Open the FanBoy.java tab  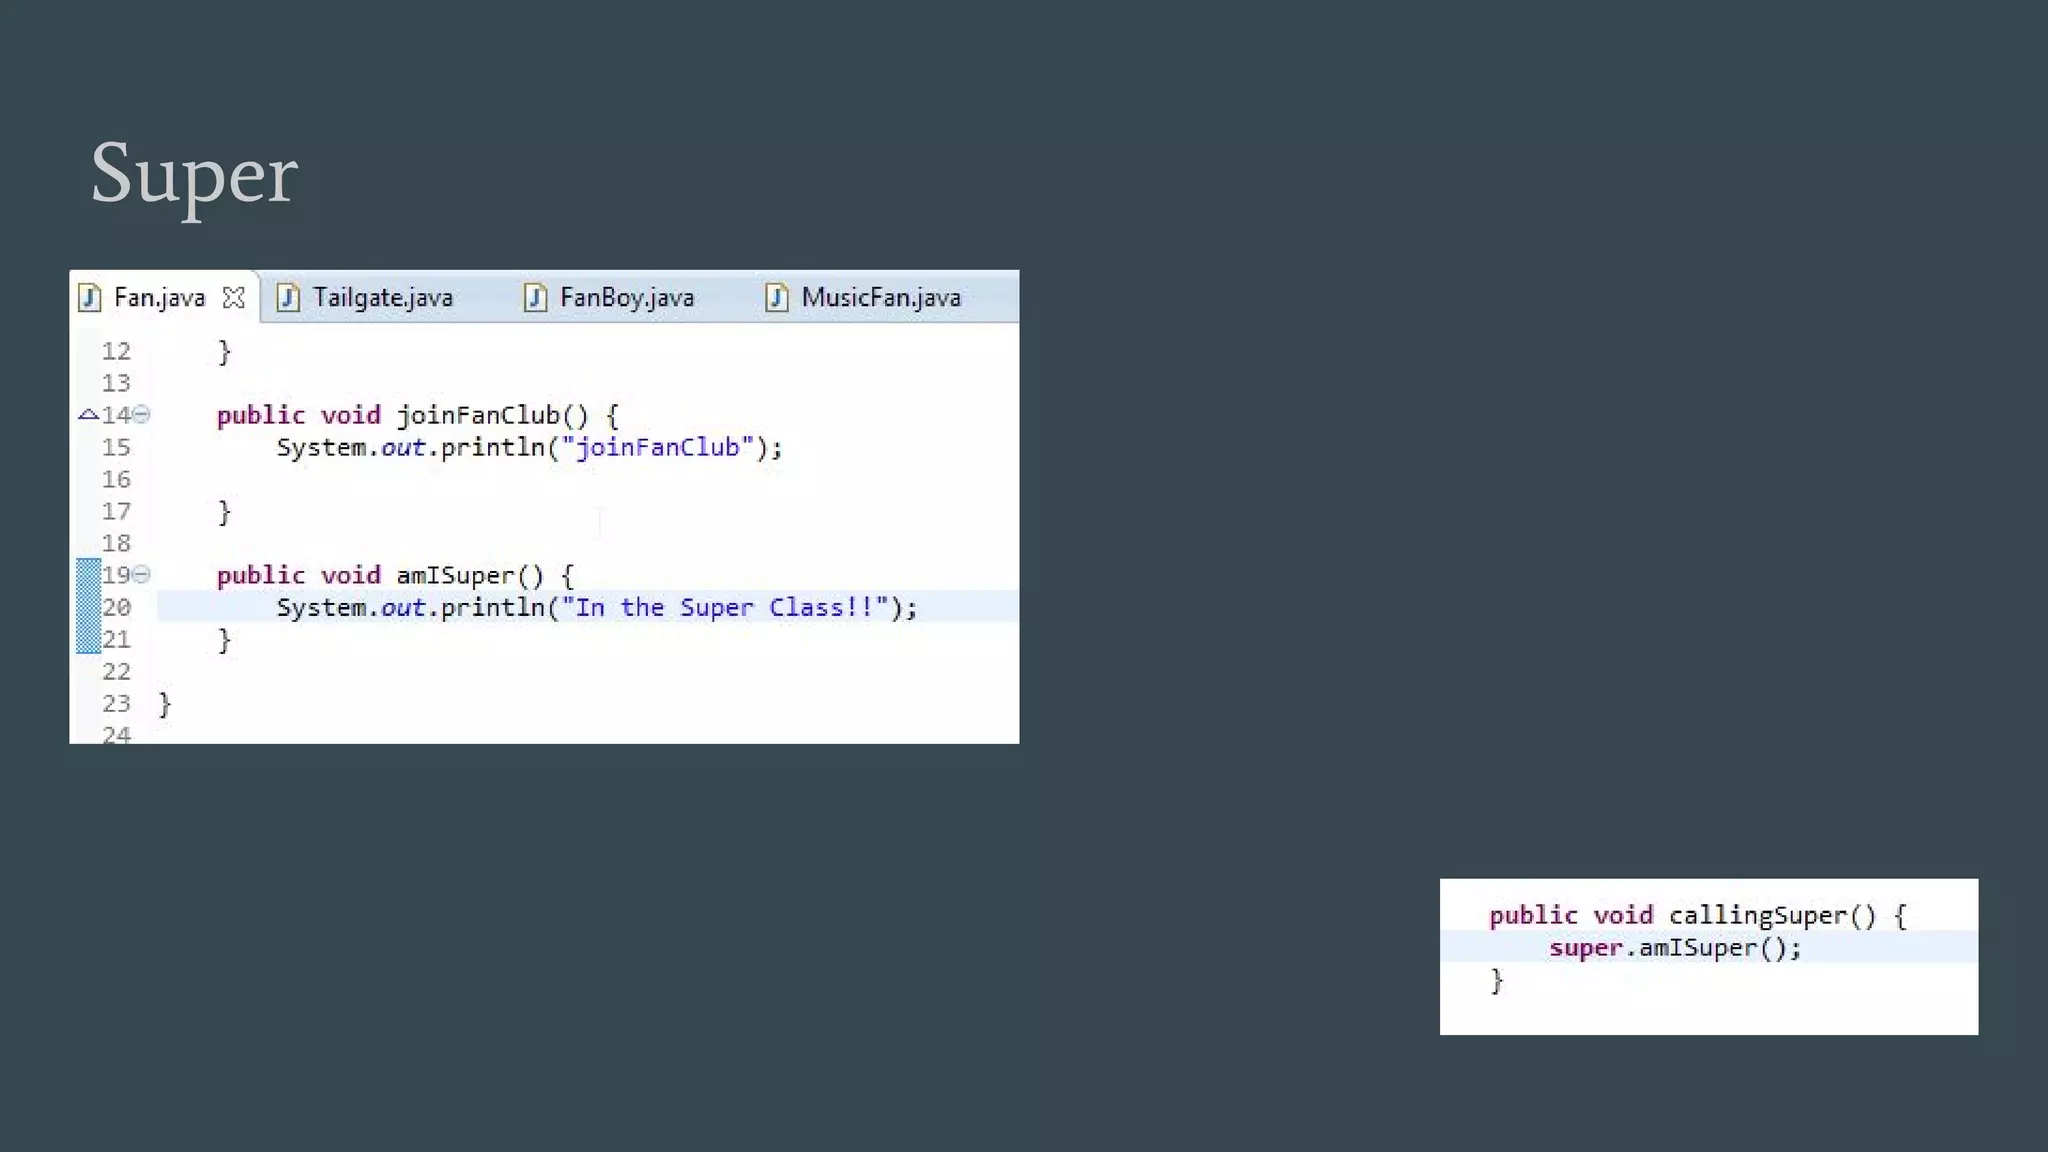626,298
